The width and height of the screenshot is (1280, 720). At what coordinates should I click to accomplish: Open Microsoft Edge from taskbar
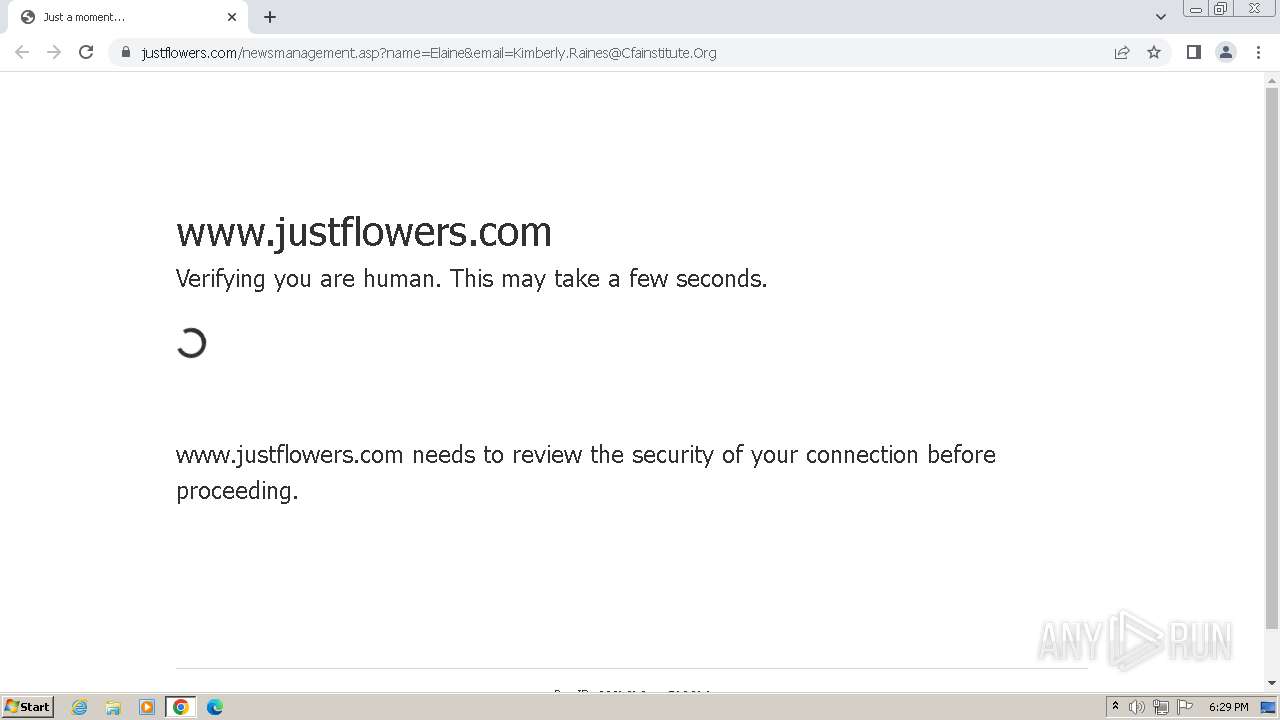[215, 707]
